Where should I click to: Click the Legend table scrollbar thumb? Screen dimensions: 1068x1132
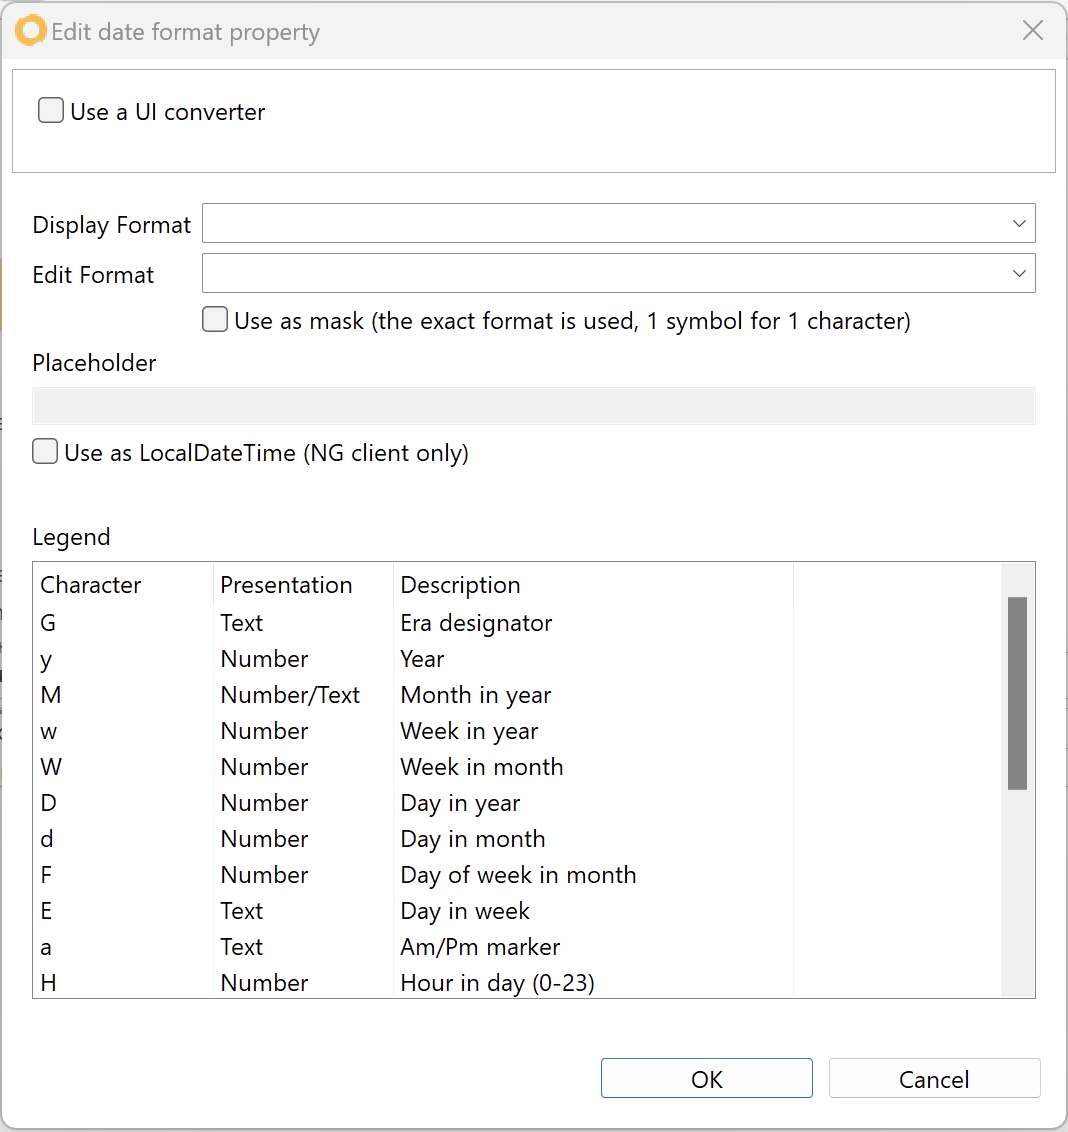1017,693
